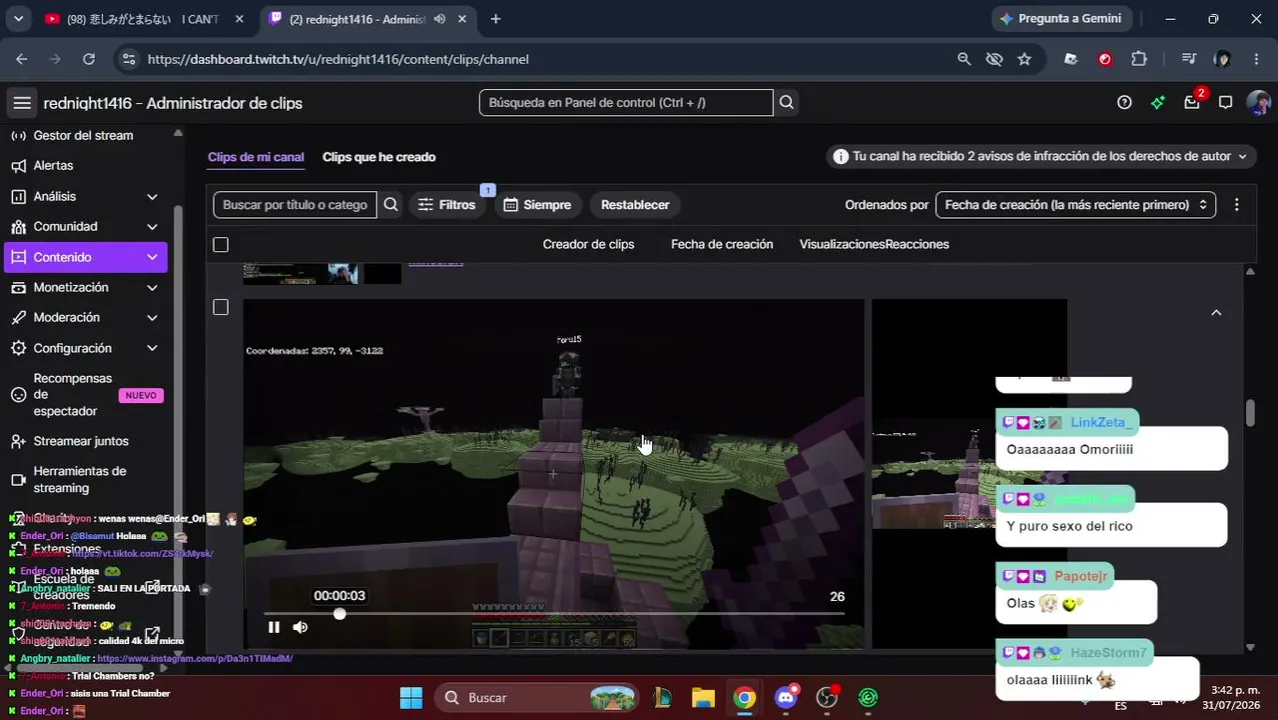Open the Twitch profile avatar menu
This screenshot has width=1278, height=720.
point(1258,102)
